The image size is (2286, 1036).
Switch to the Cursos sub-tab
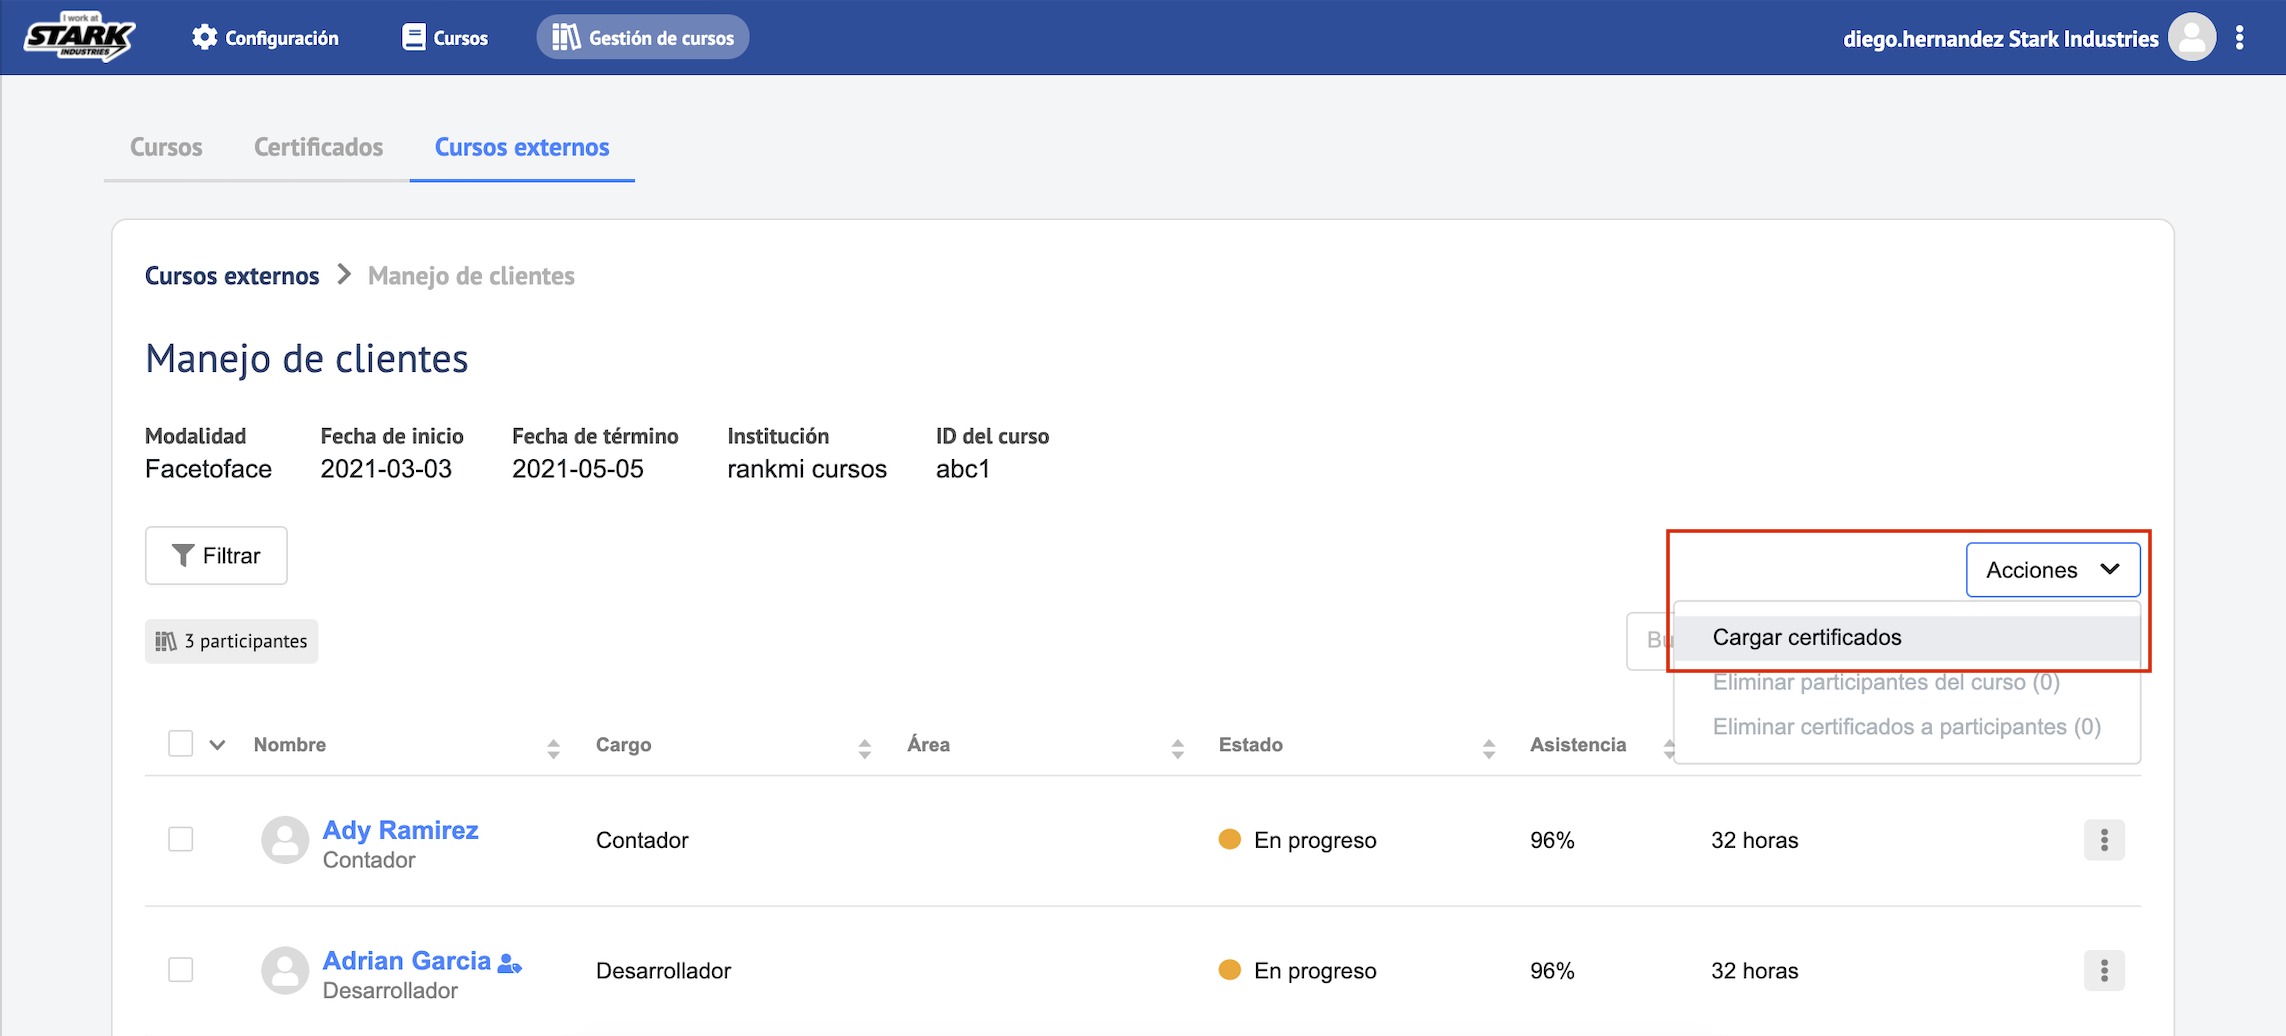(x=166, y=147)
